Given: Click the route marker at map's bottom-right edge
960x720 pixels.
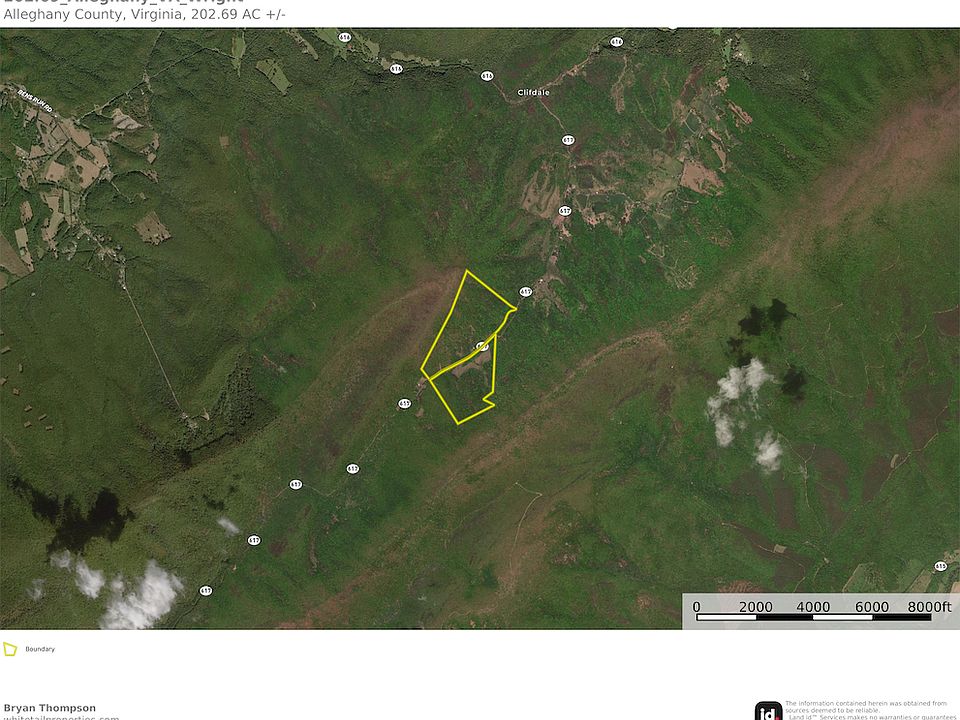Looking at the screenshot, I should [940, 566].
